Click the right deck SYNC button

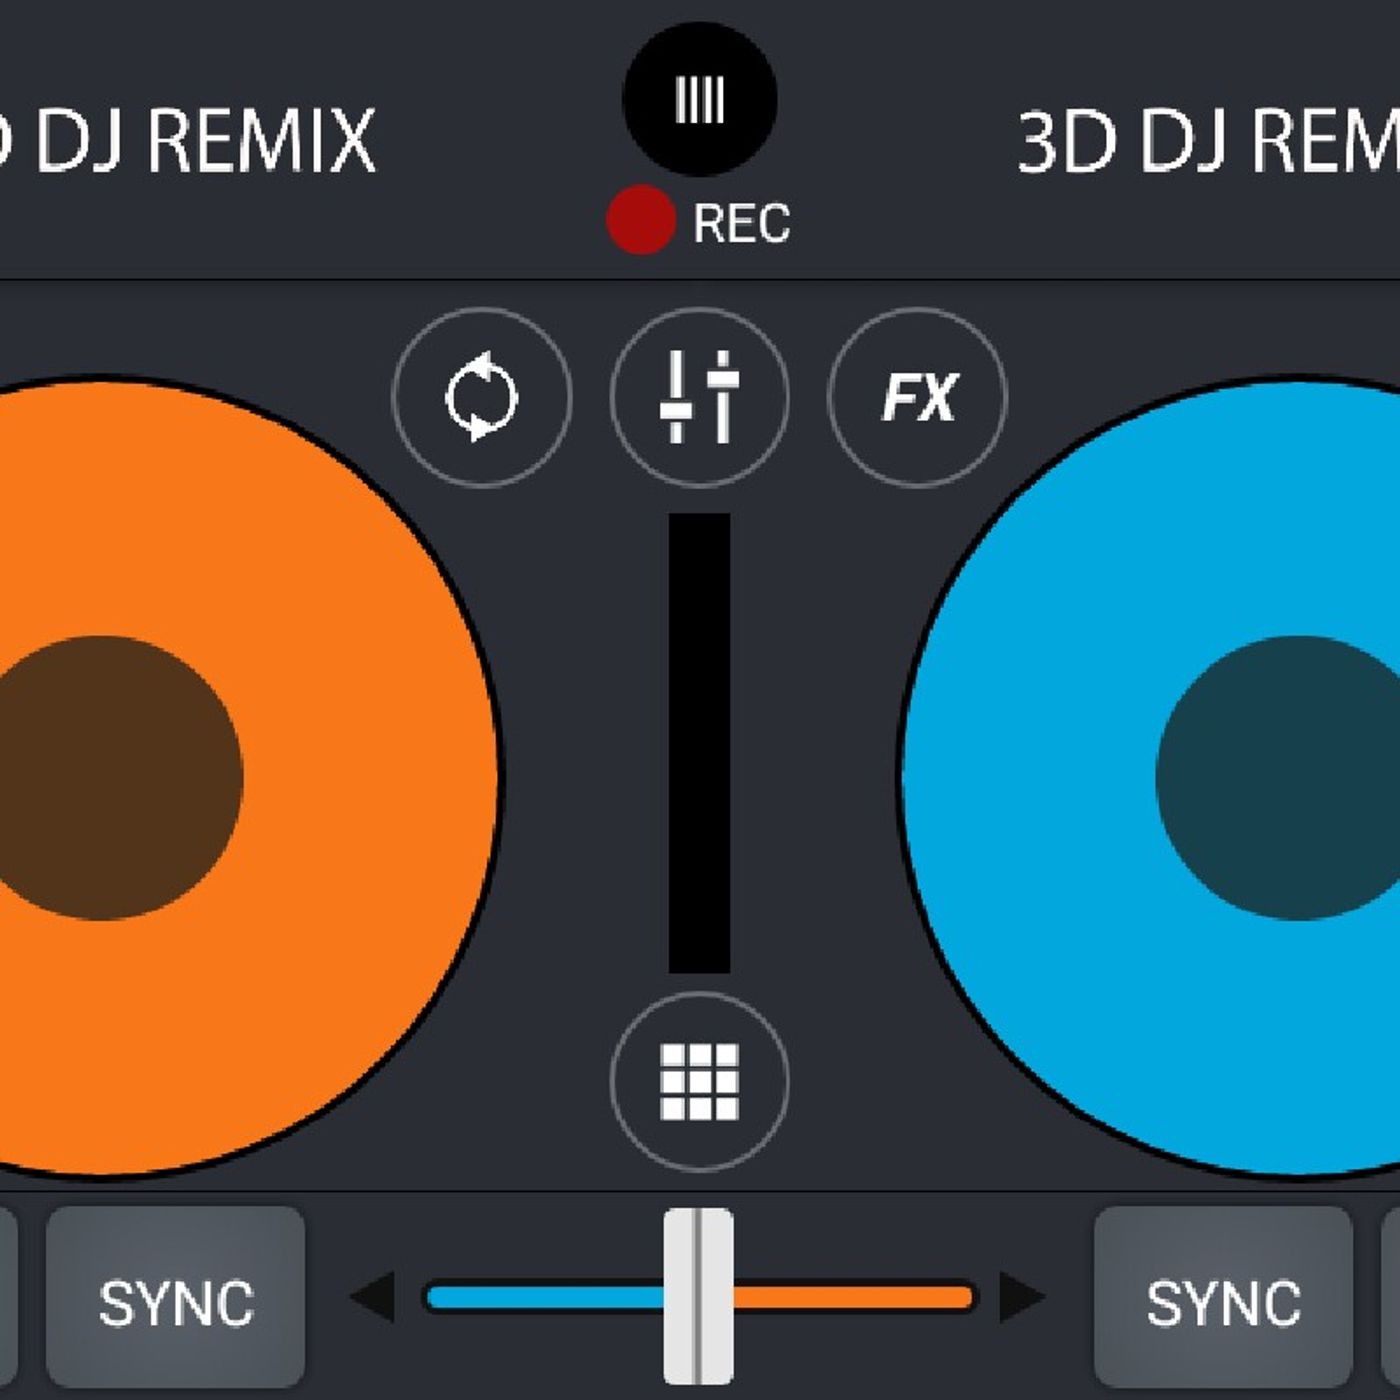[x=1224, y=1298]
